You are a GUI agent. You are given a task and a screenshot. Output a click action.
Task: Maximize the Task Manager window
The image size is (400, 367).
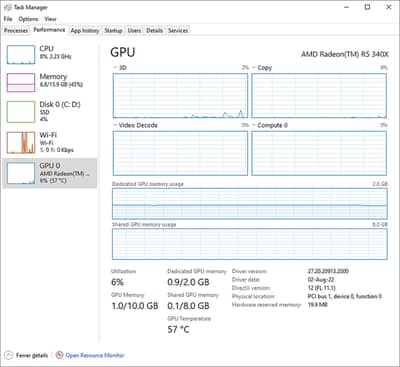pos(367,7)
